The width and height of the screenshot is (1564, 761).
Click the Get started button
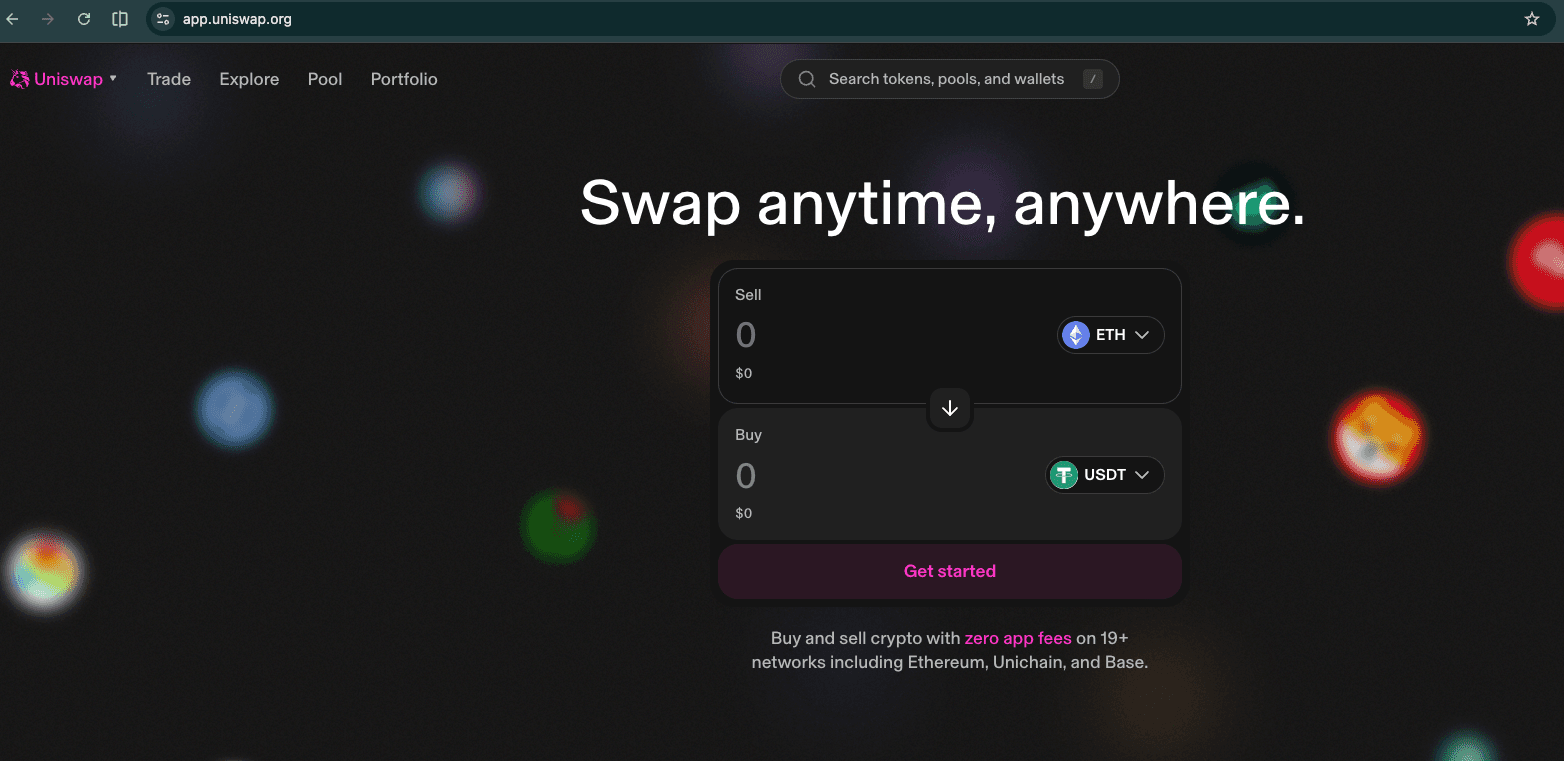950,571
